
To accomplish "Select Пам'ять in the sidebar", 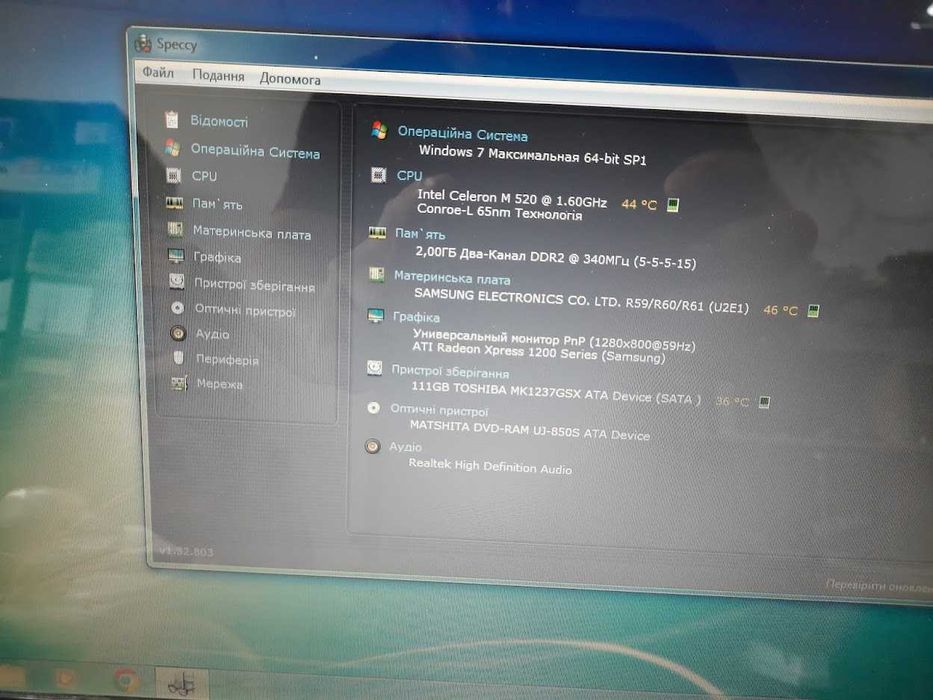I will pos(217,204).
